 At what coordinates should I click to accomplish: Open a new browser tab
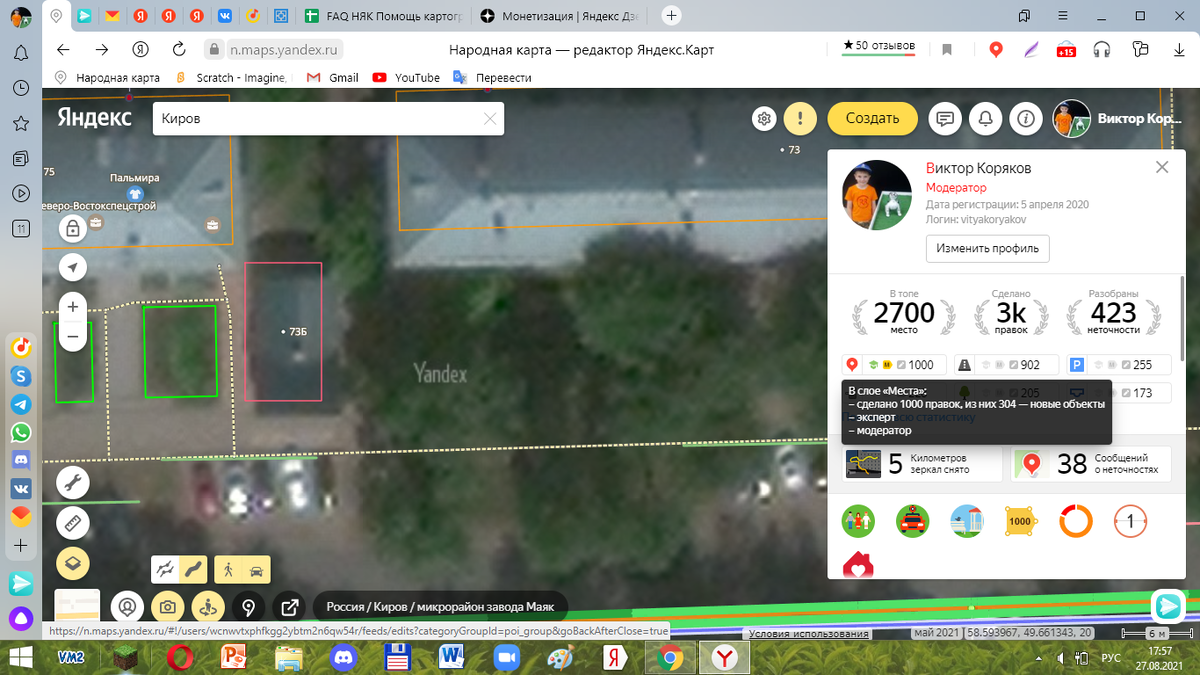[672, 16]
